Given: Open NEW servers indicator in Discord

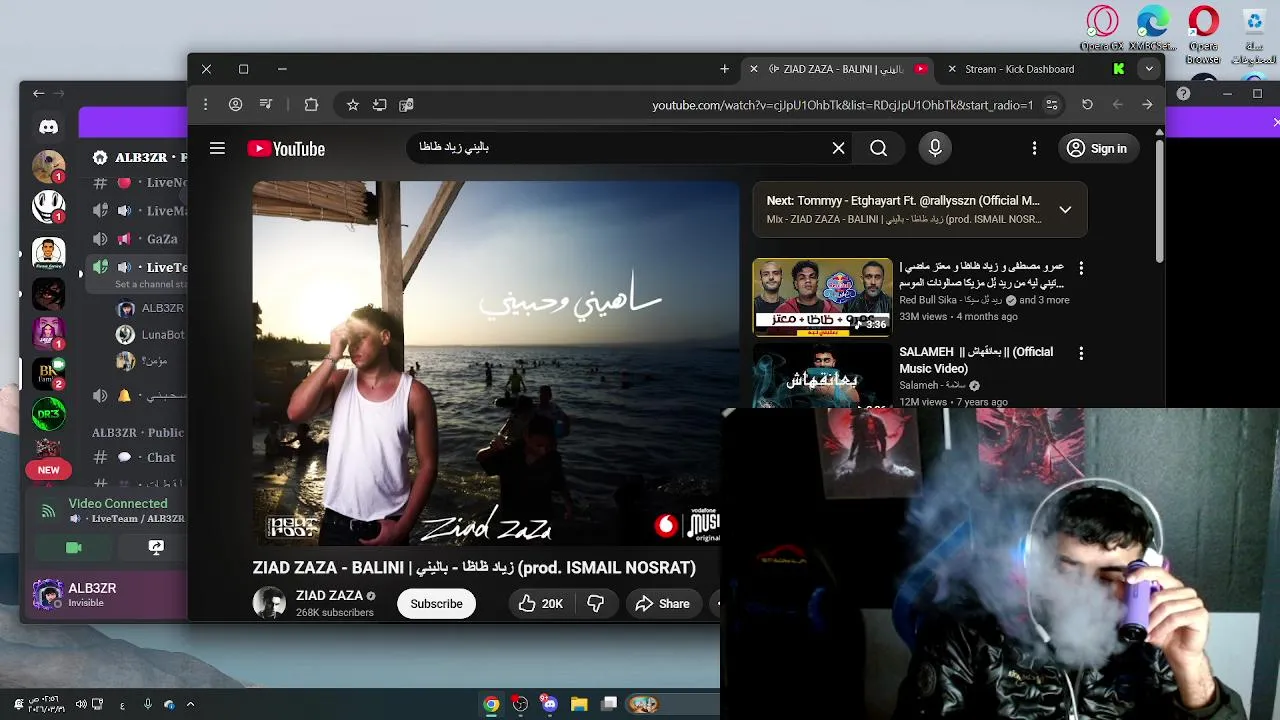Looking at the screenshot, I should click(48, 470).
